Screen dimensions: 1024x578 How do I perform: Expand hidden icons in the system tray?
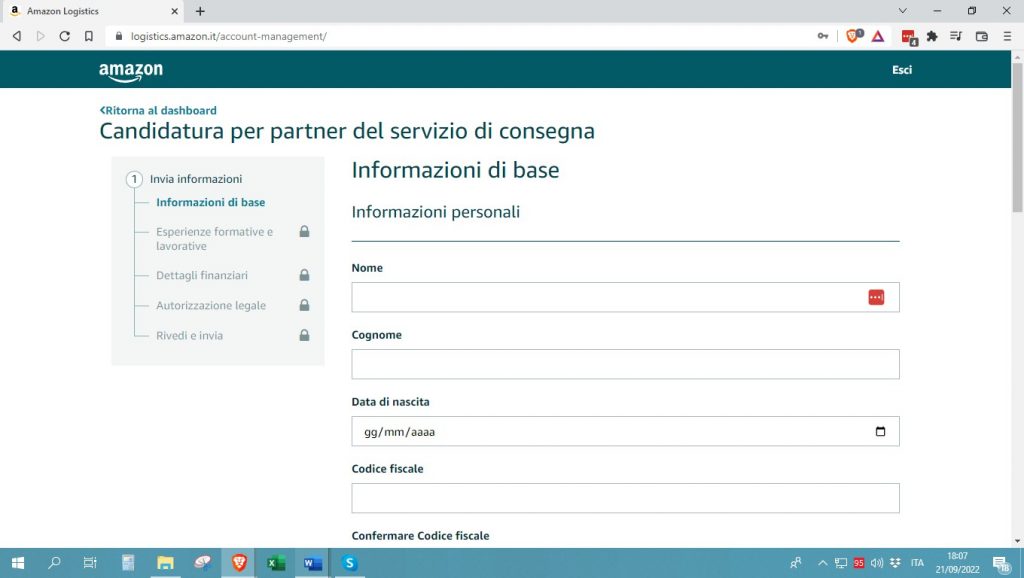point(822,563)
